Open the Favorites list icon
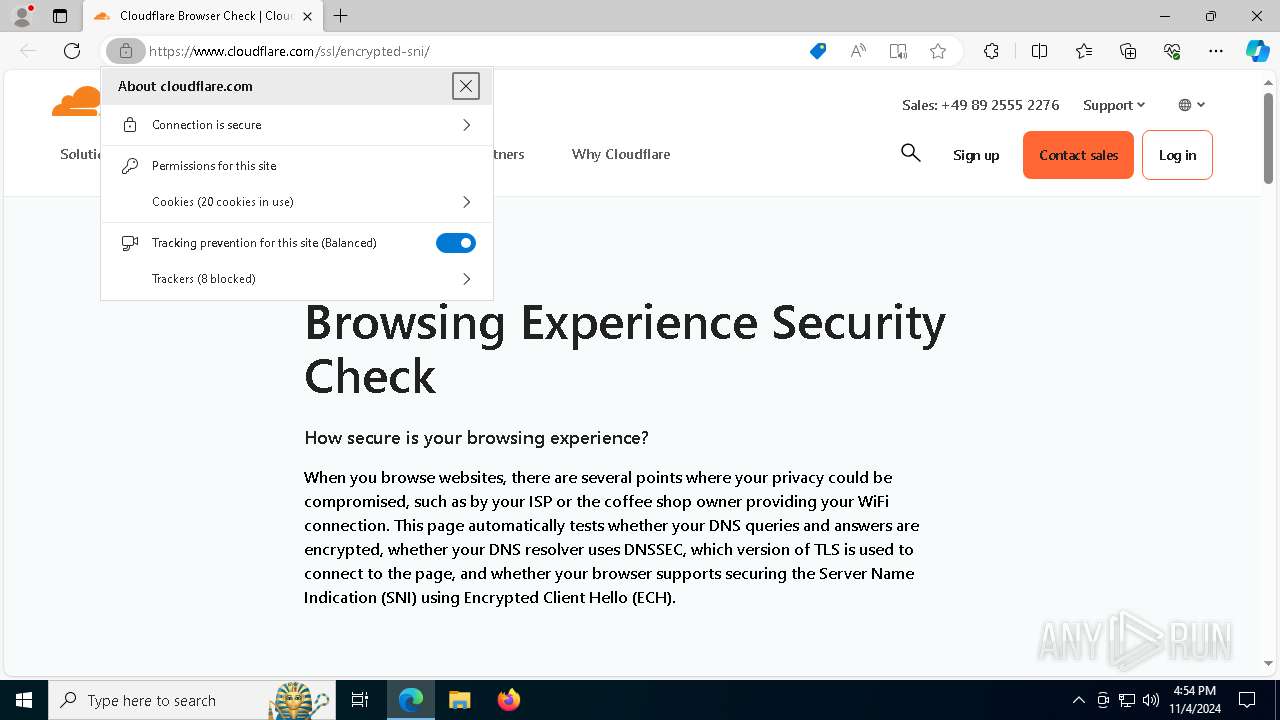1280x720 pixels. 1084,51
